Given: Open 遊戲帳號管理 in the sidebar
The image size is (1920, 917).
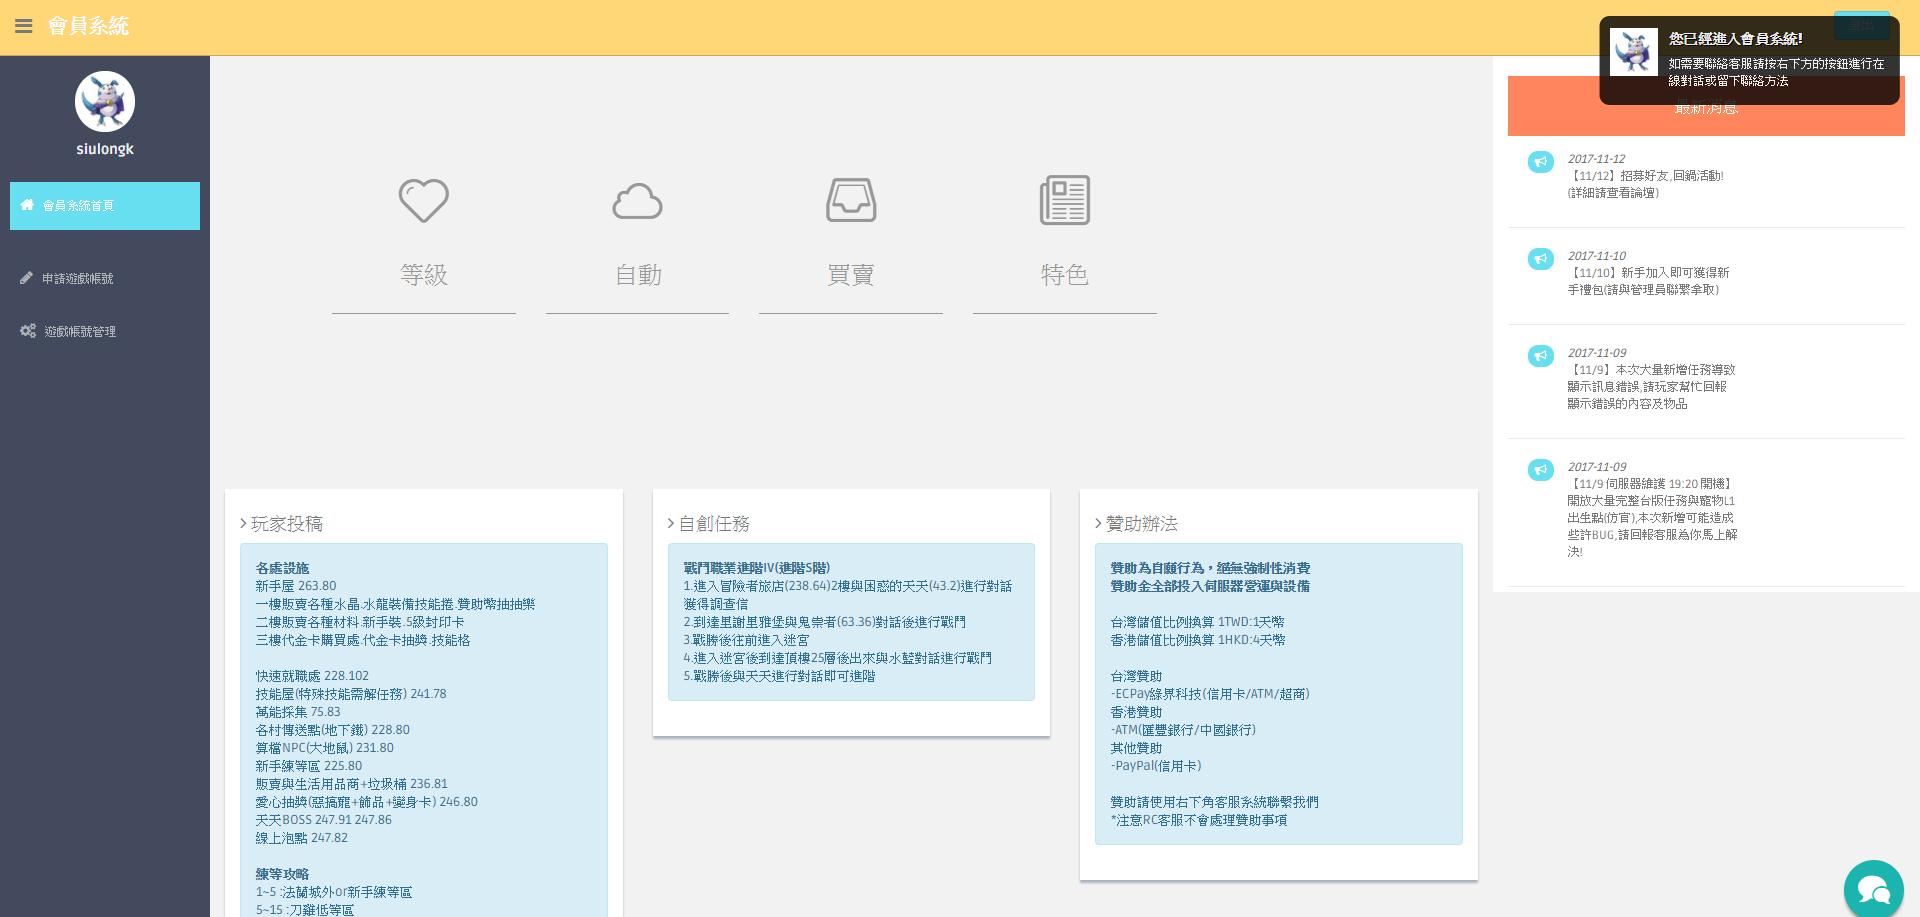Looking at the screenshot, I should (x=79, y=332).
